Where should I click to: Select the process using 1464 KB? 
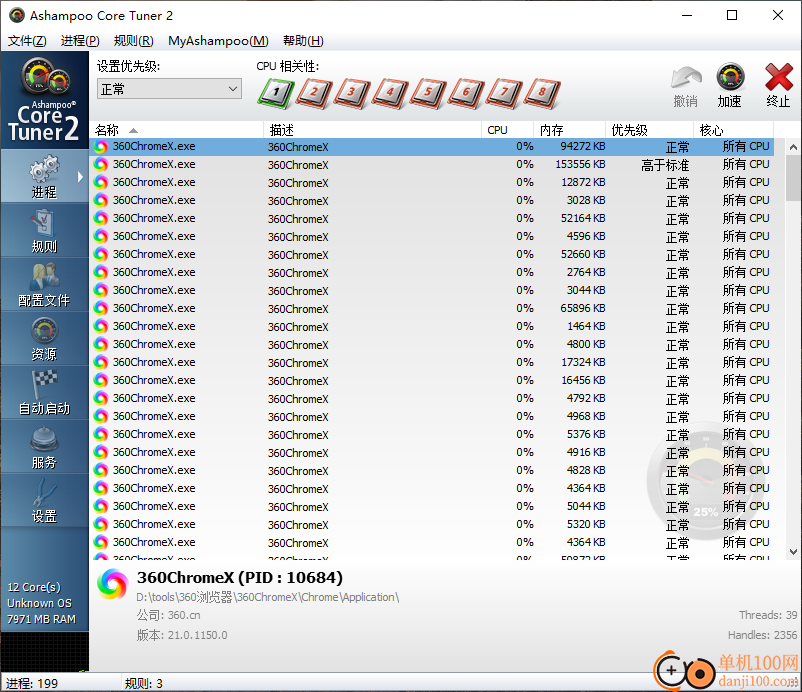coord(432,326)
